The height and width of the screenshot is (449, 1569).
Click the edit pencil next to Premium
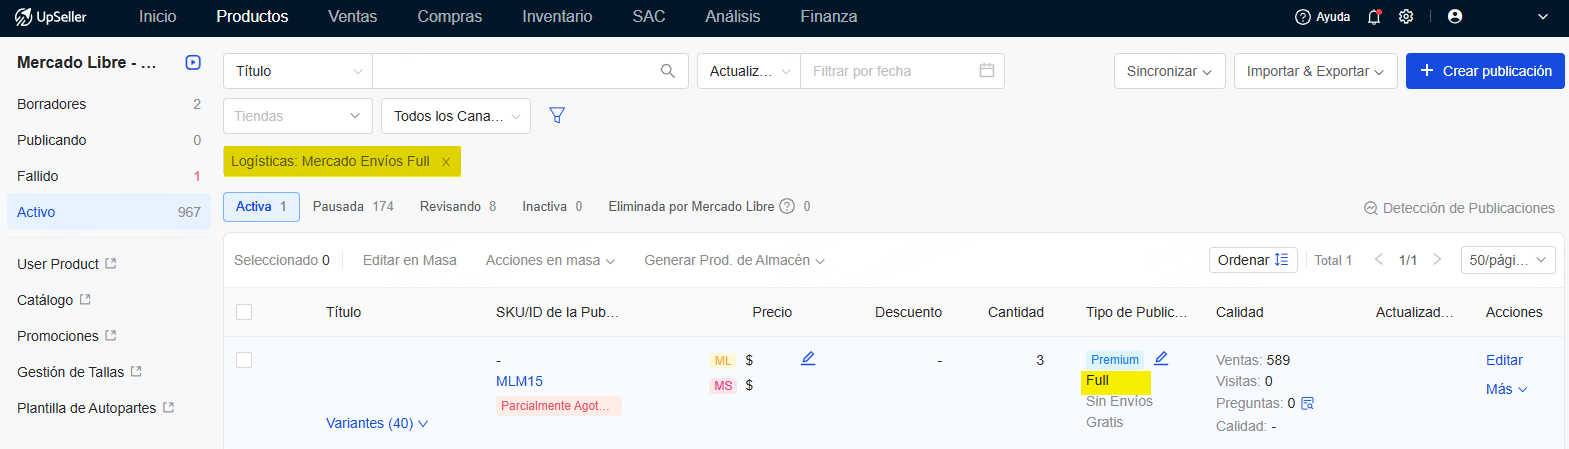1161,358
